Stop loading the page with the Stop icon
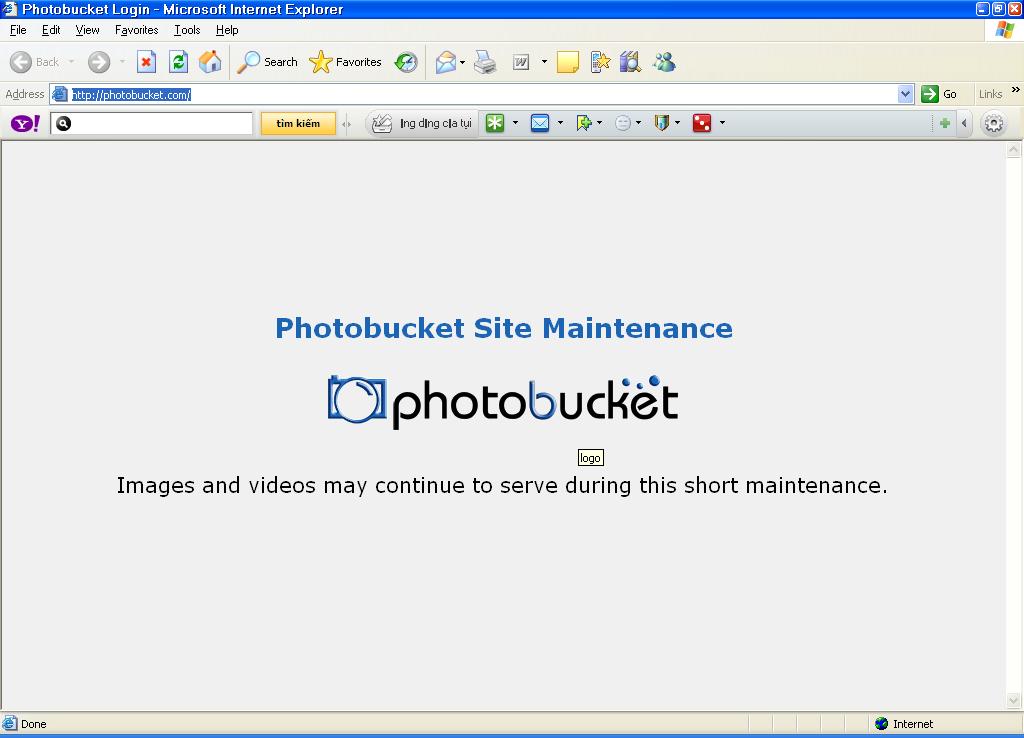Screen dimensions: 1024x738 (146, 62)
